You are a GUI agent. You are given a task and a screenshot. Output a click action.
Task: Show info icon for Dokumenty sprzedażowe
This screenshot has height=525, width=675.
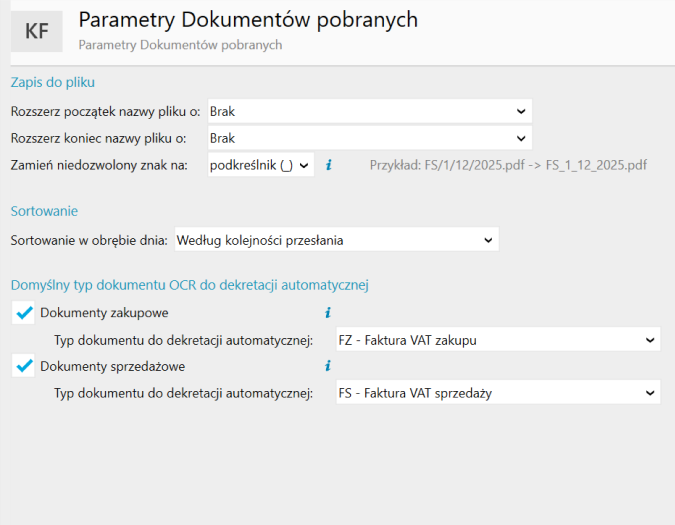click(328, 366)
